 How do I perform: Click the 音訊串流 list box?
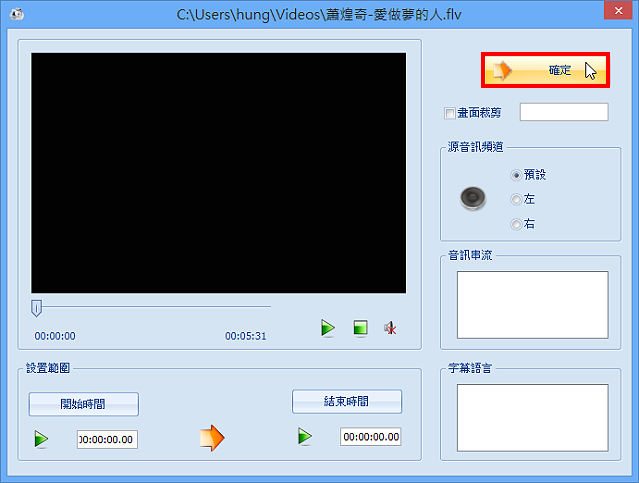tap(533, 305)
